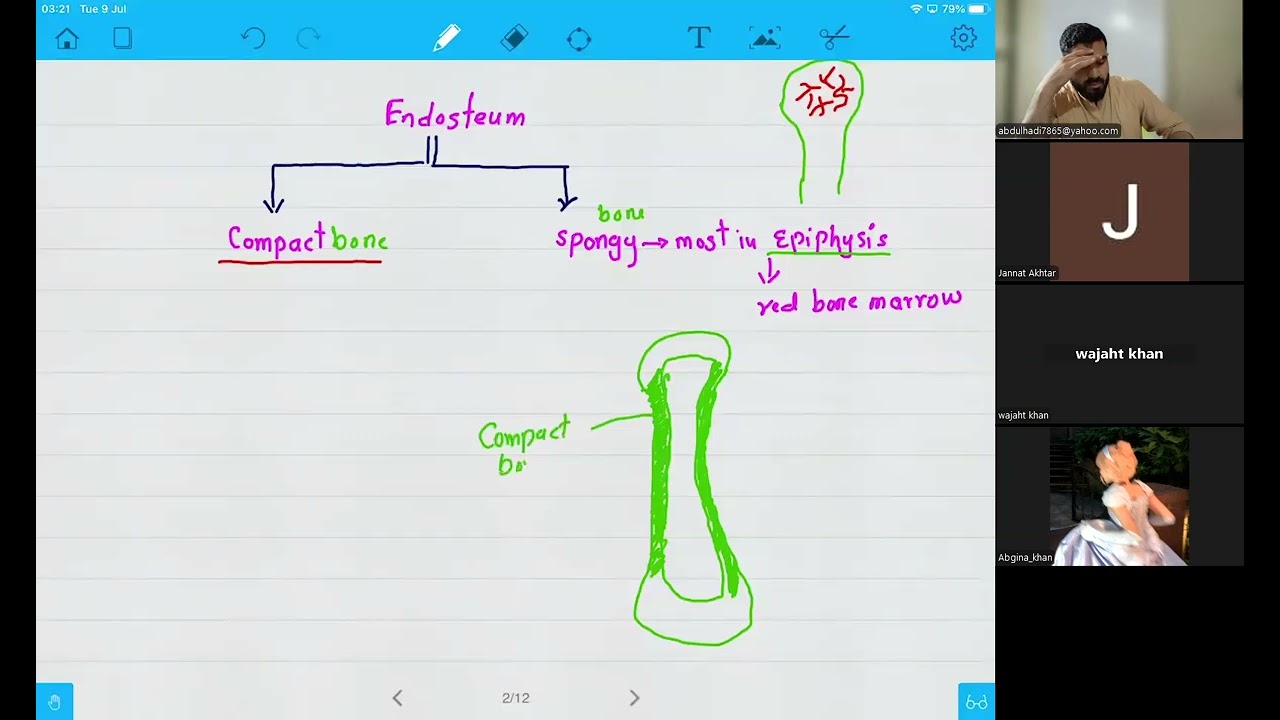Open the page layout icon

122,39
